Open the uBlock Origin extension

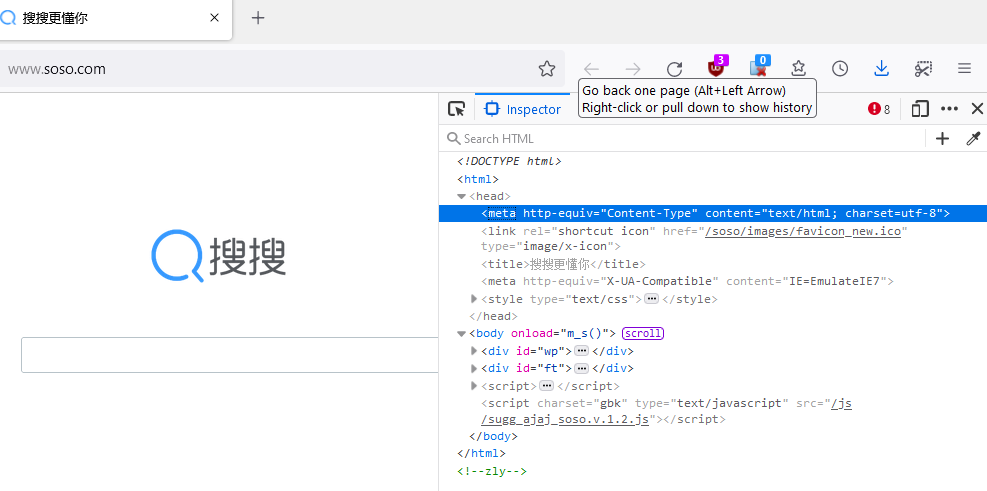716,68
